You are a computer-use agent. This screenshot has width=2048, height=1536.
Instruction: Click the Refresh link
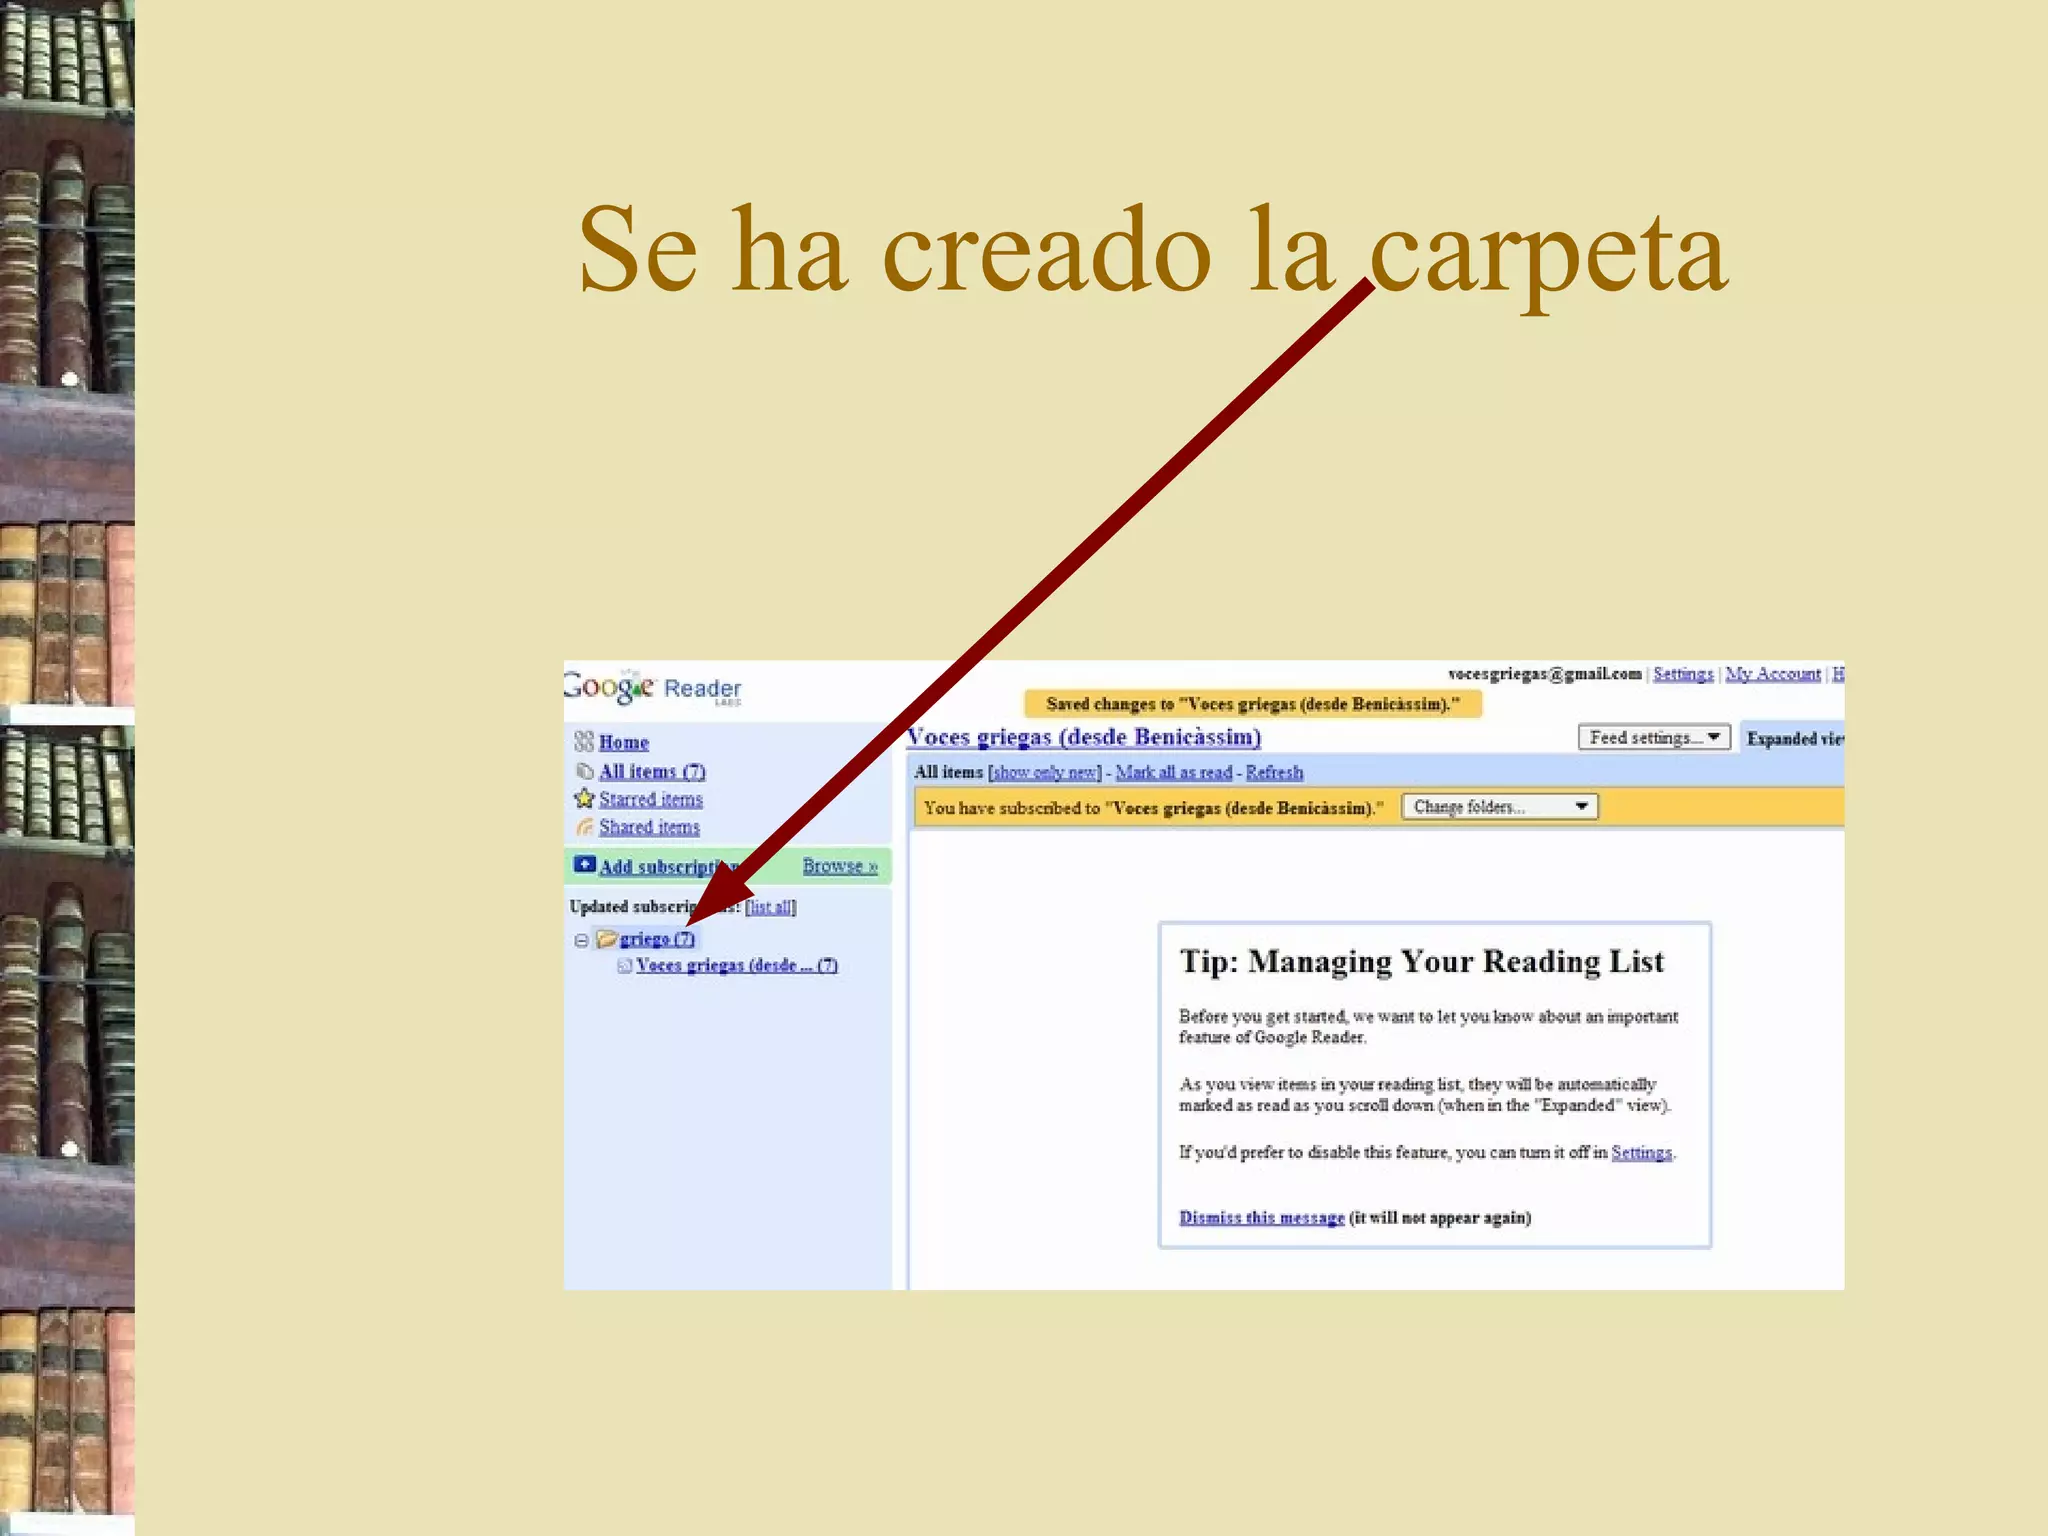(x=1273, y=772)
